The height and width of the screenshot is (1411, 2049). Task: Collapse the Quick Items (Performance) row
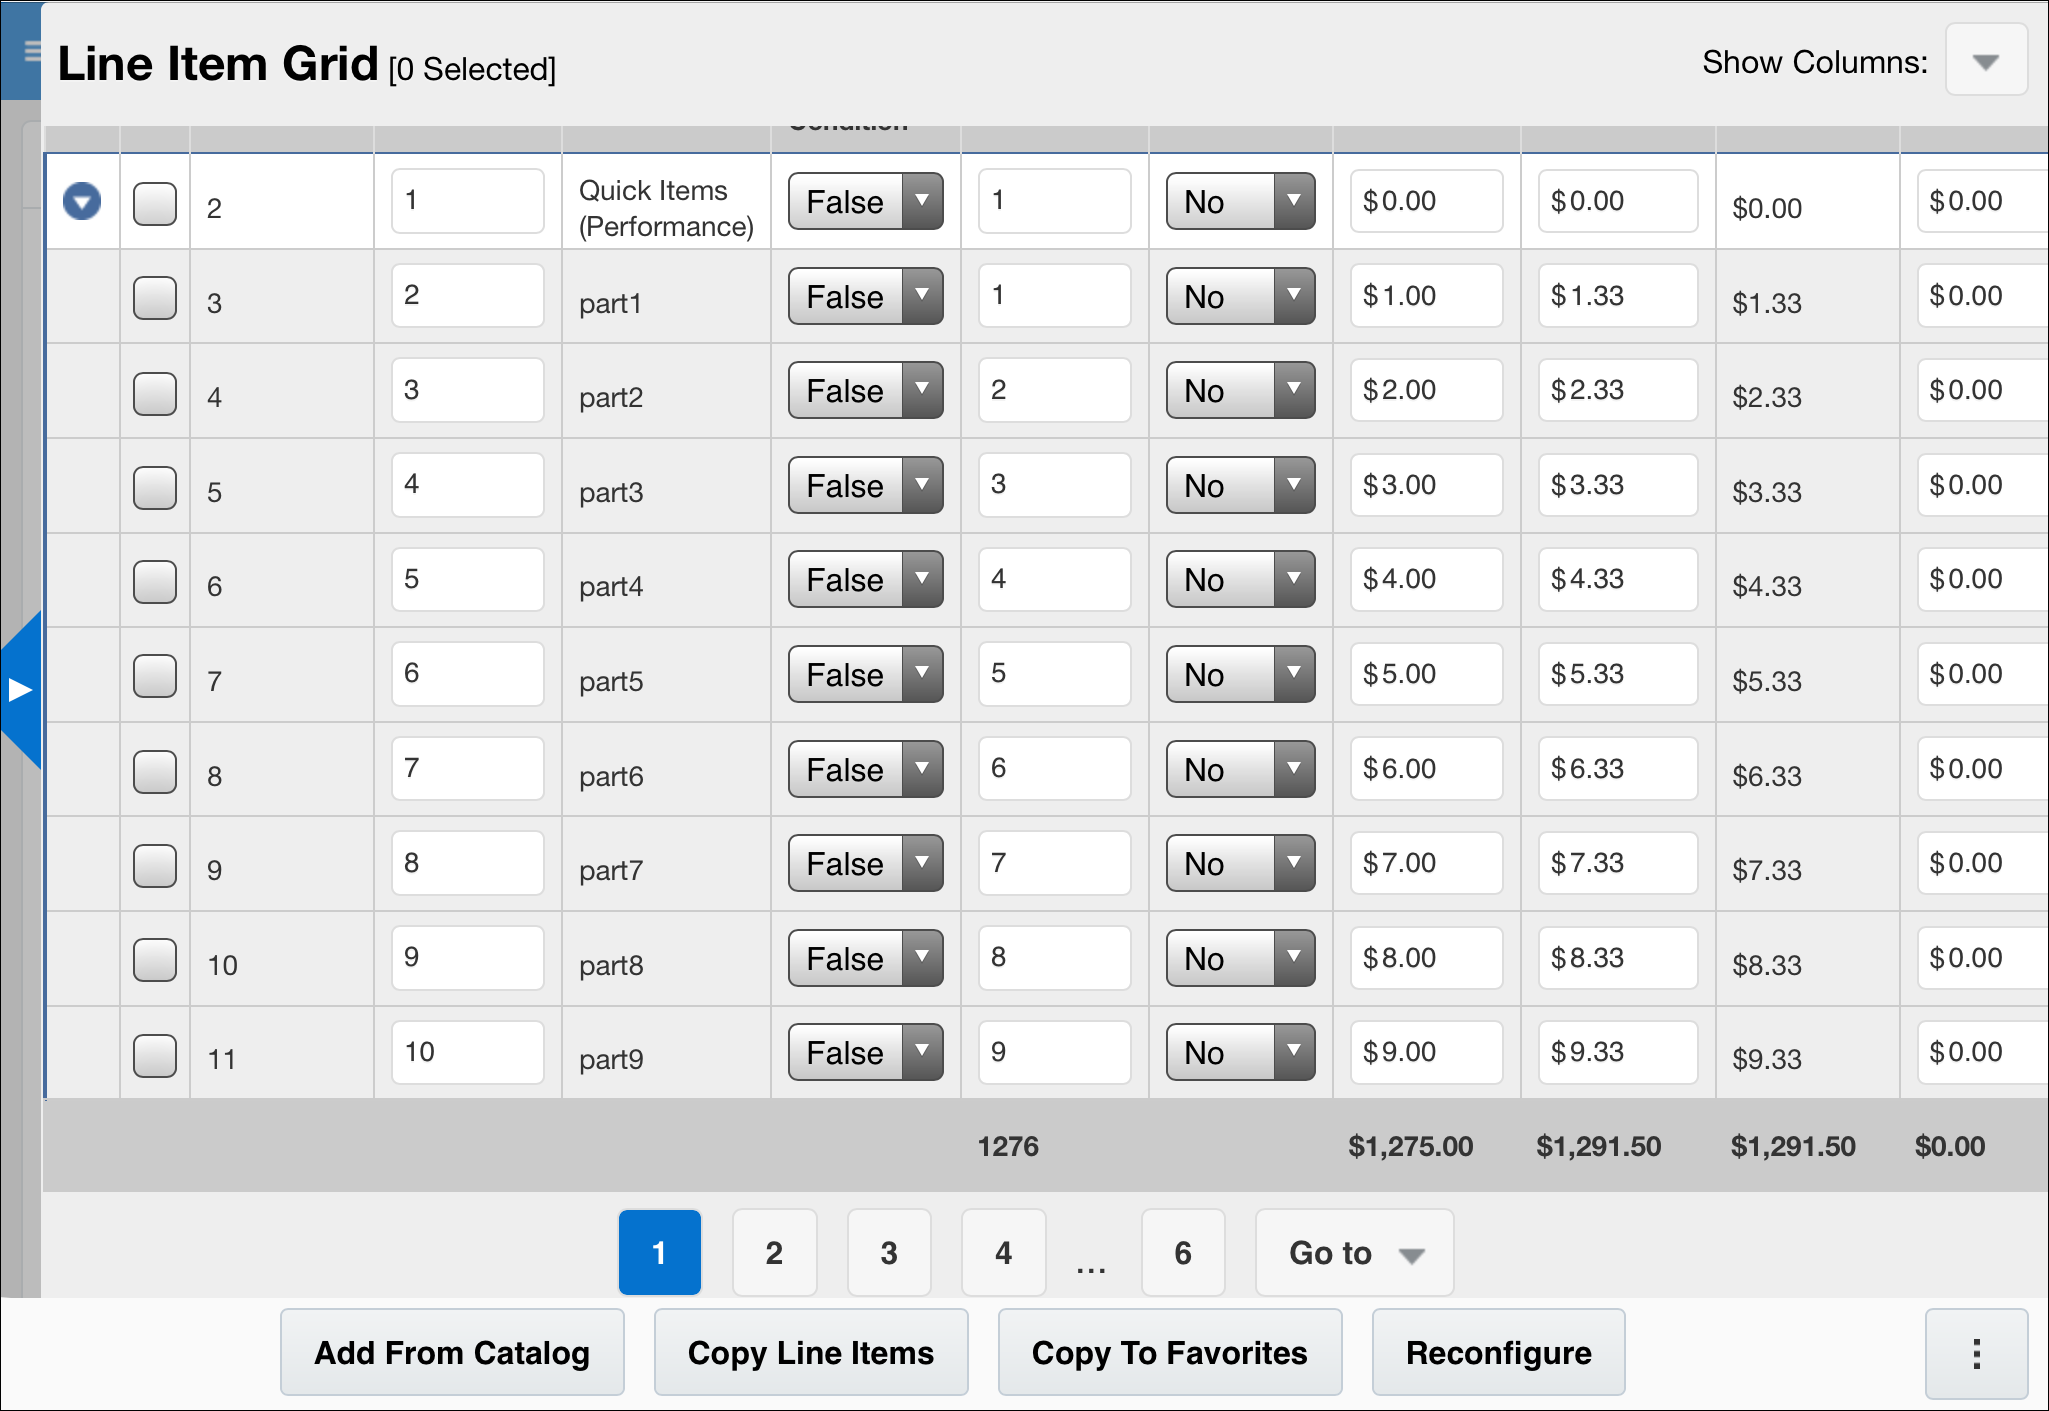[81, 201]
